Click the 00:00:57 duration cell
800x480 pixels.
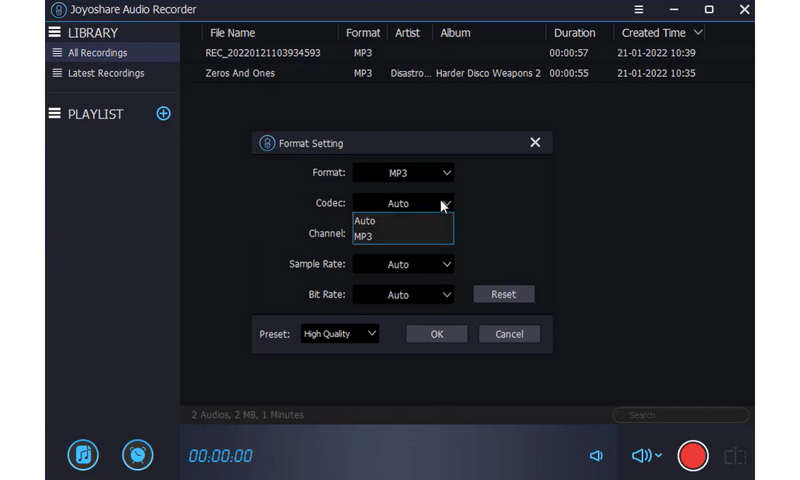[x=568, y=53]
